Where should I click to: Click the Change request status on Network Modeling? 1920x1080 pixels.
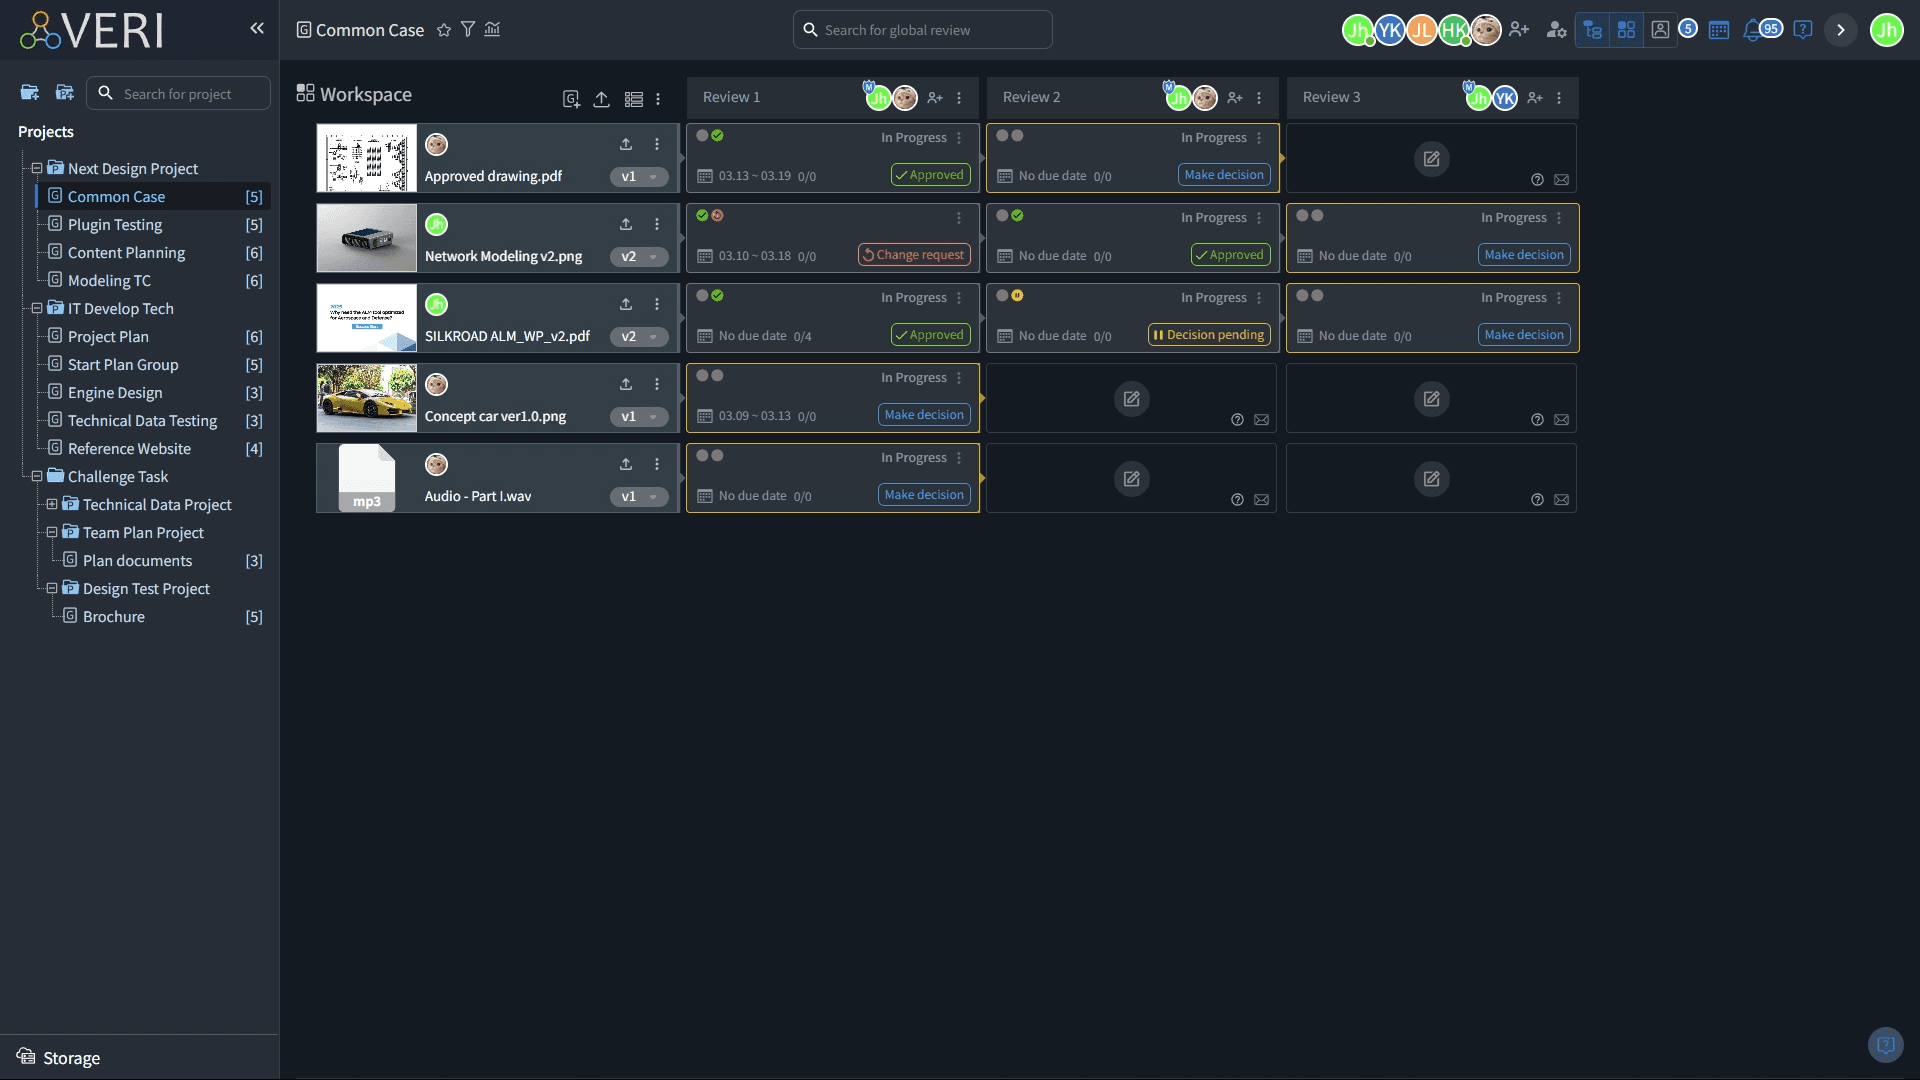(912, 254)
